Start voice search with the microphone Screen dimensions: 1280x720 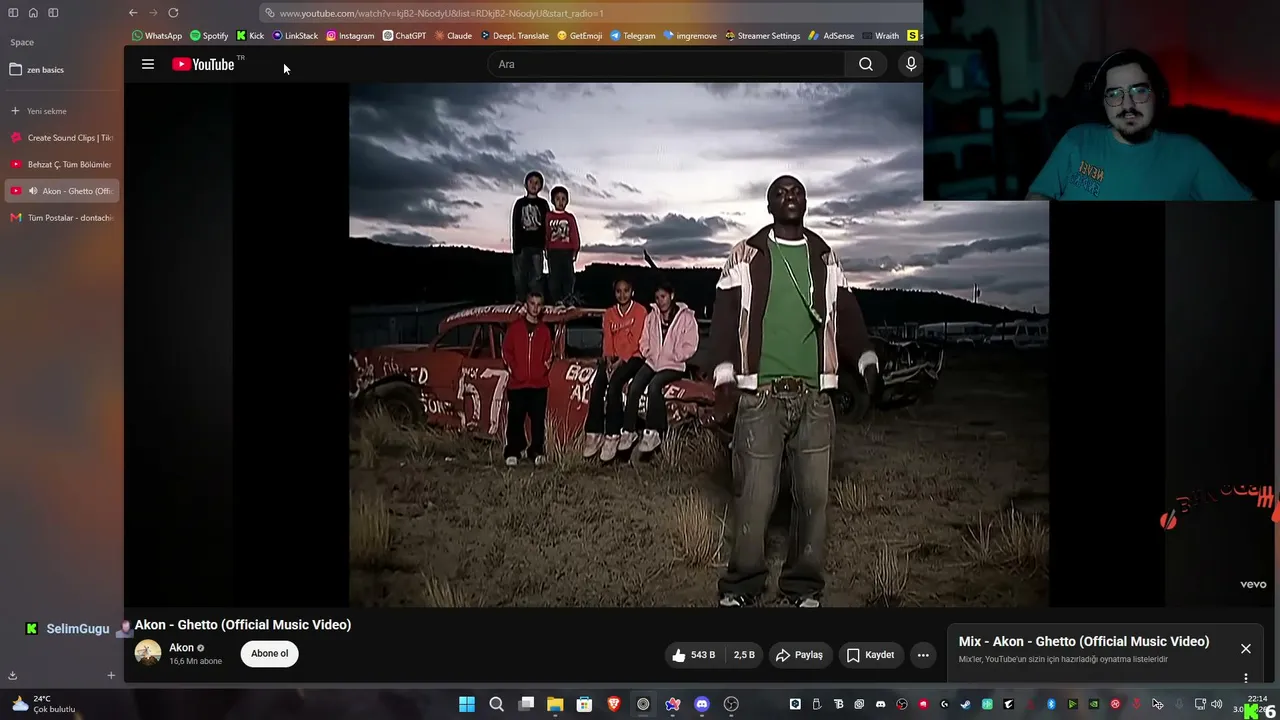911,64
